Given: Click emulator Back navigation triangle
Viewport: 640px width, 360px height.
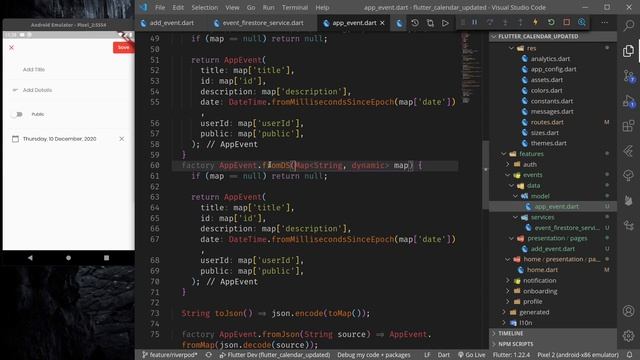Looking at the screenshot, I should [30, 258].
